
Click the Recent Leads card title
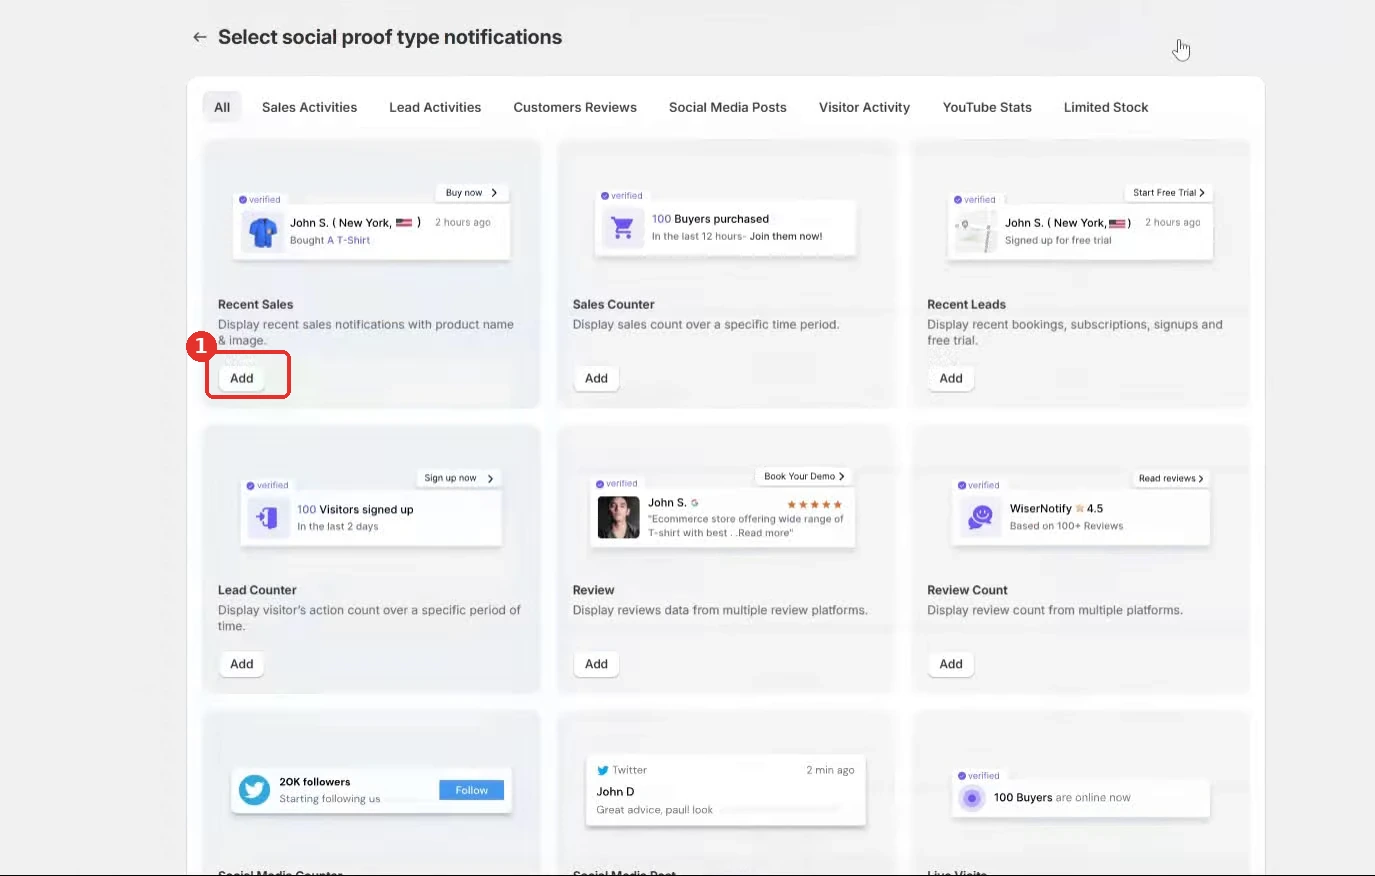966,304
